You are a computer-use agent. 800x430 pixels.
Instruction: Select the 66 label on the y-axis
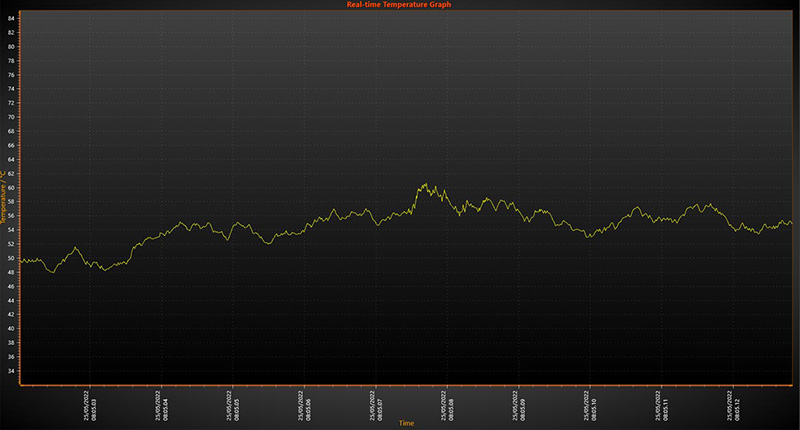(11, 145)
